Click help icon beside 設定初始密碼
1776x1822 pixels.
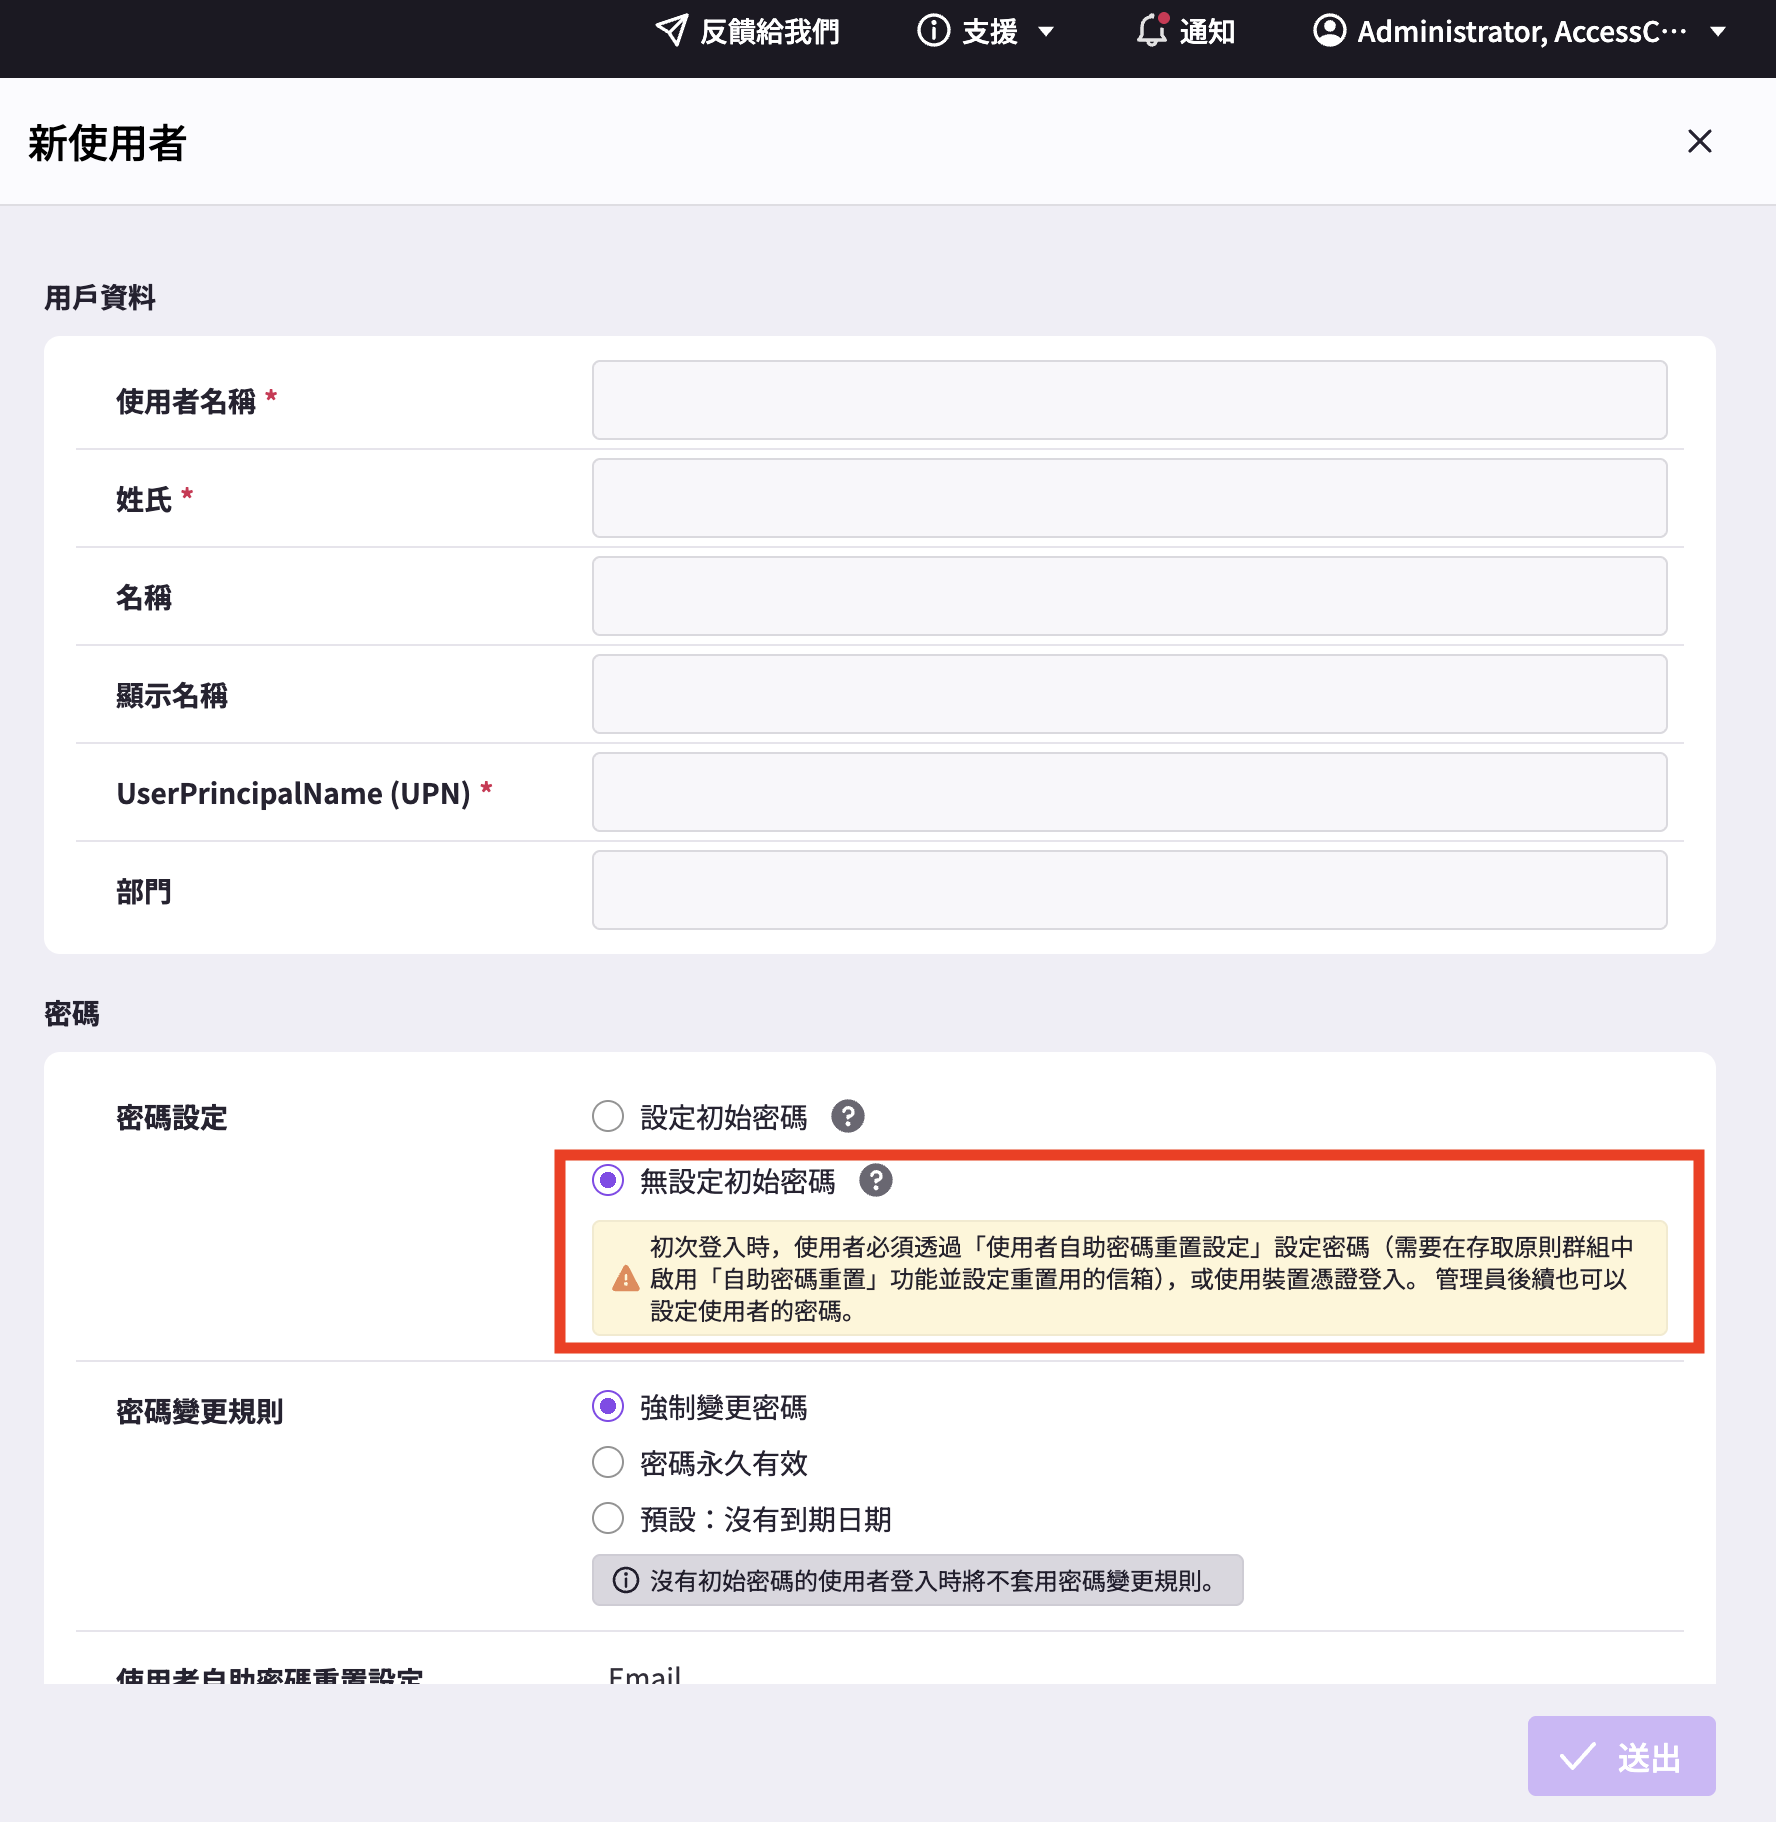(x=848, y=1116)
